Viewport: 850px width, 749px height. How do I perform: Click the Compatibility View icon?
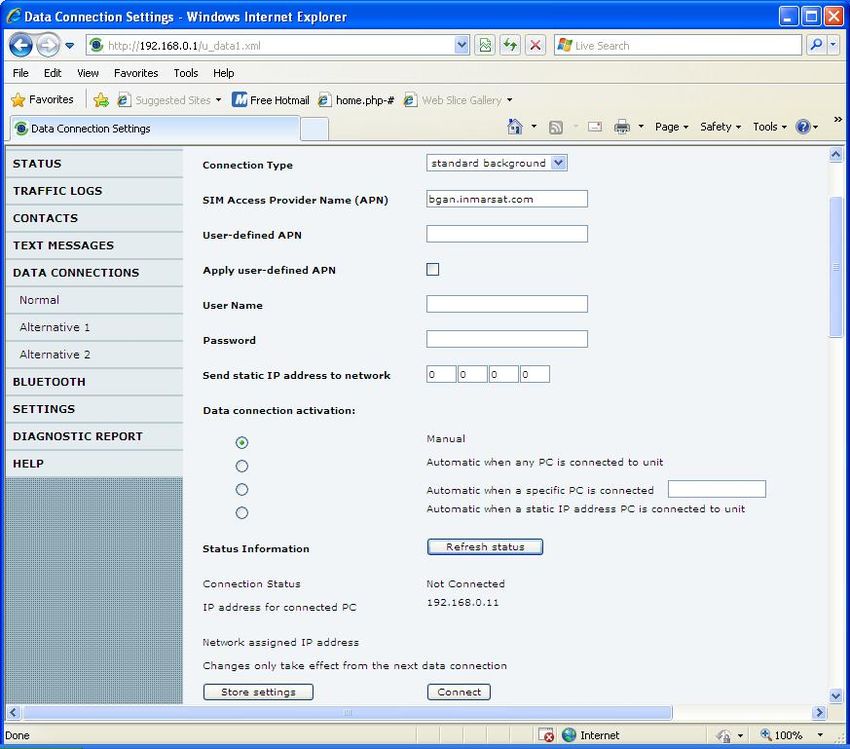[x=485, y=46]
